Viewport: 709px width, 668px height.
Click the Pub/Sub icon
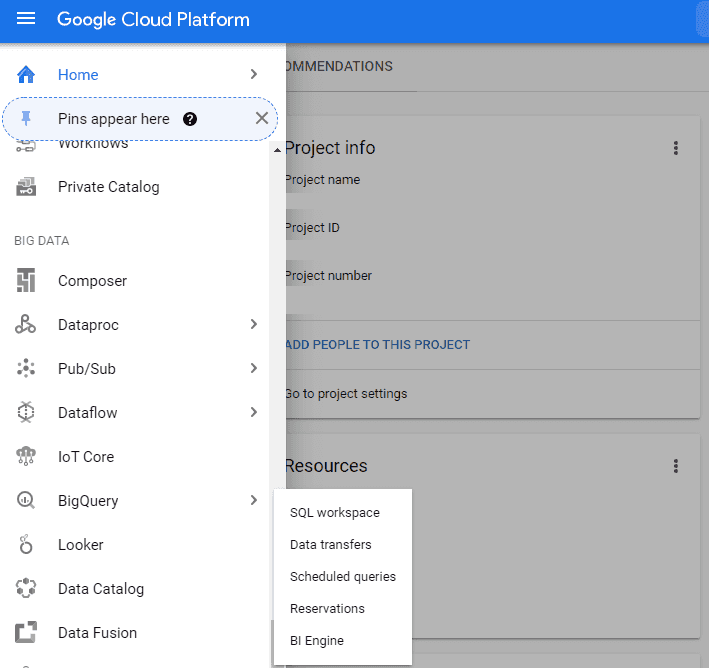click(26, 368)
